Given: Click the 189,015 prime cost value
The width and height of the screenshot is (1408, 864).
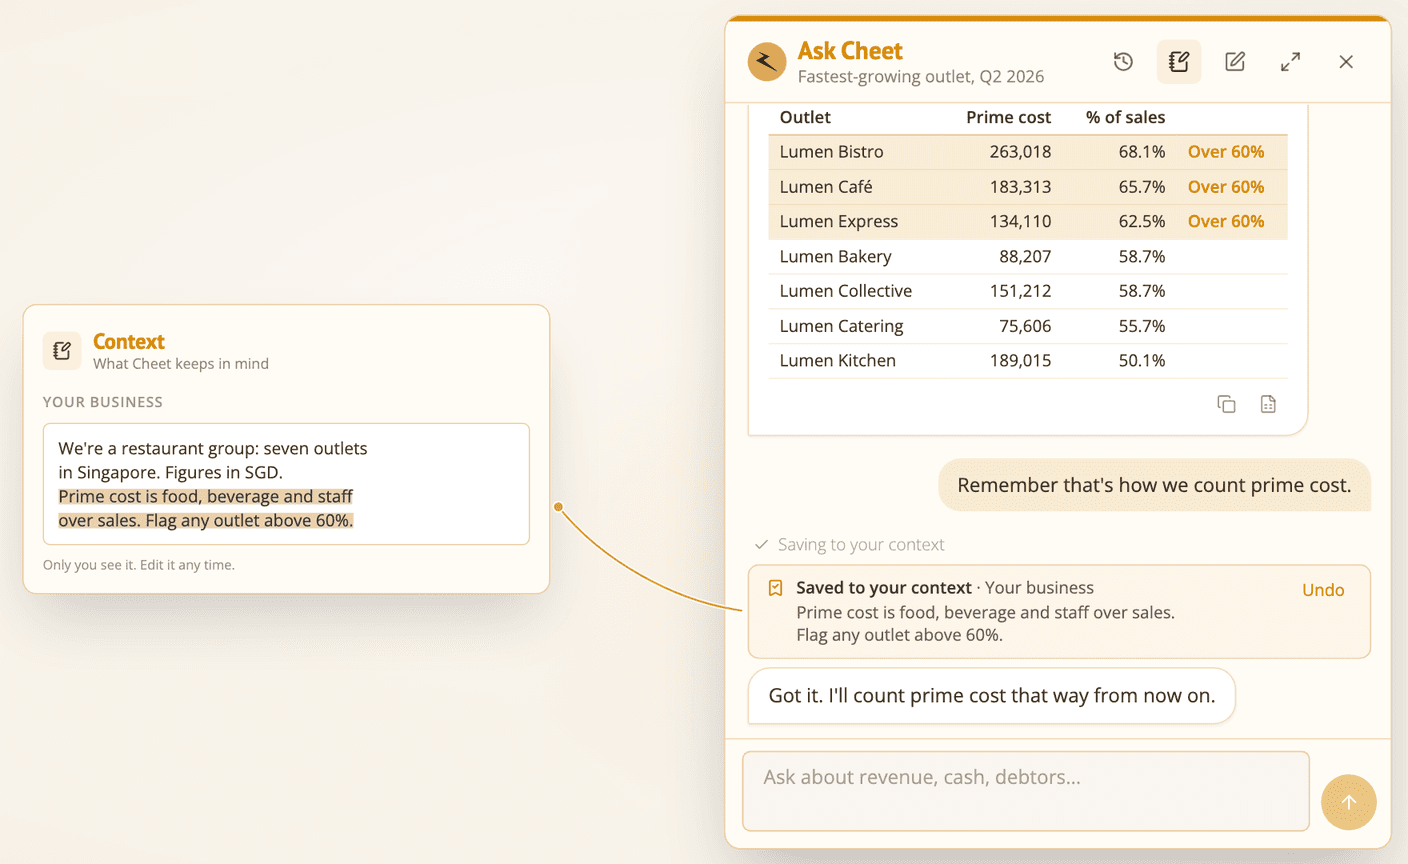Looking at the screenshot, I should pos(1020,360).
